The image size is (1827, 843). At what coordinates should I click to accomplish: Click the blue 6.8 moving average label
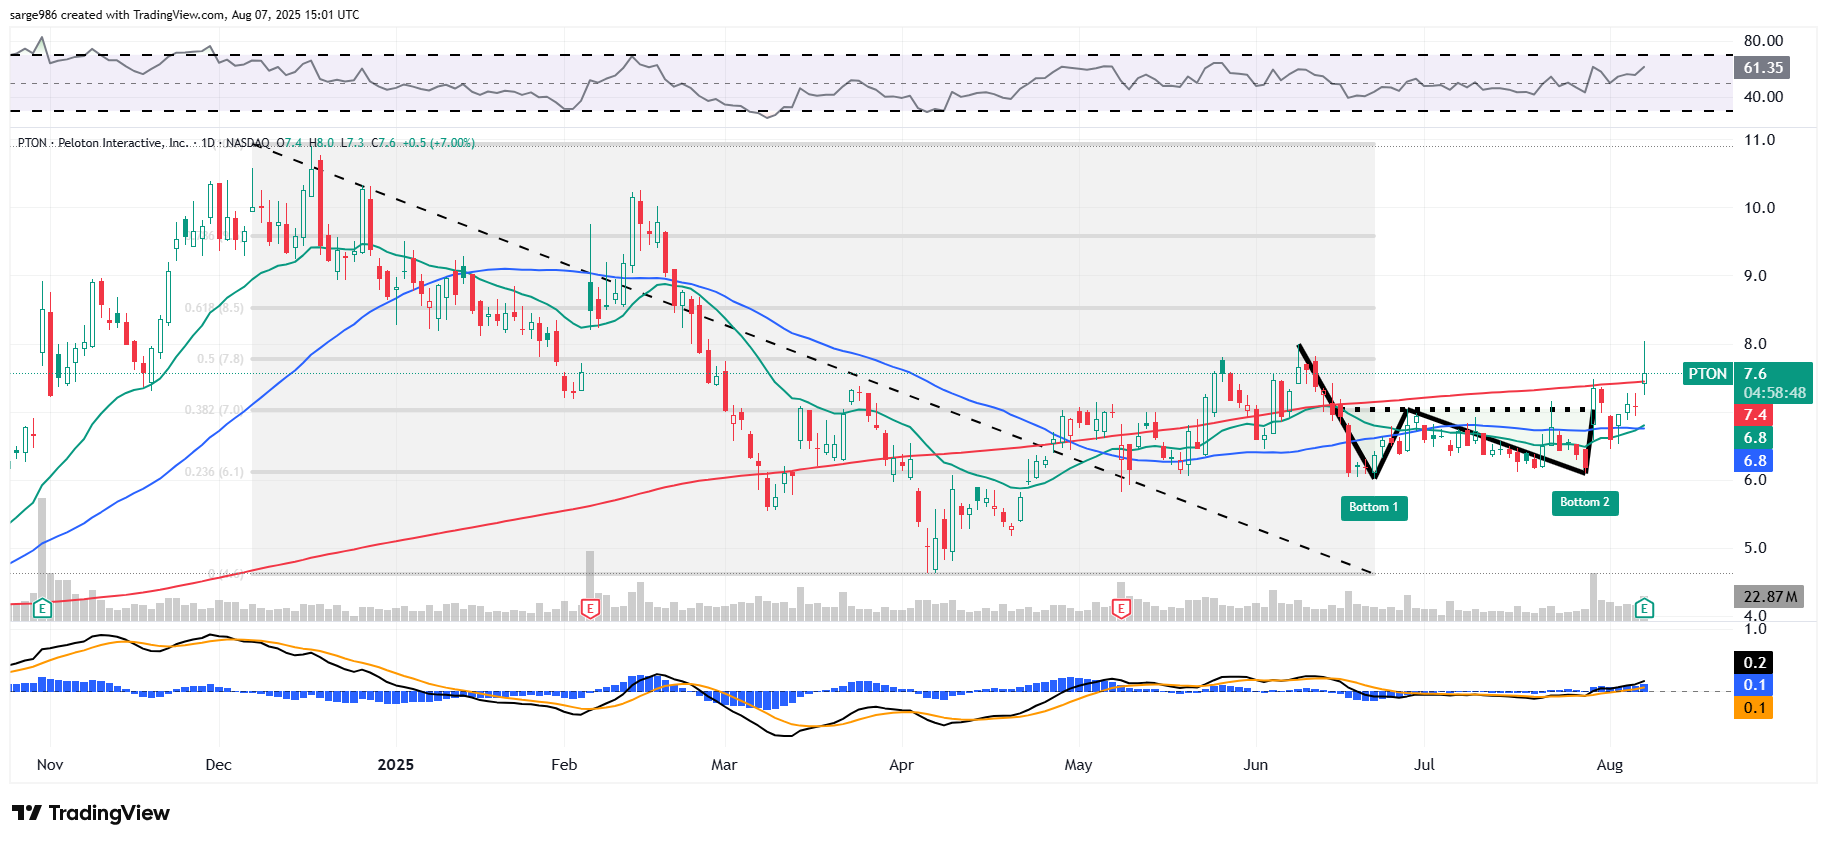coord(1755,461)
